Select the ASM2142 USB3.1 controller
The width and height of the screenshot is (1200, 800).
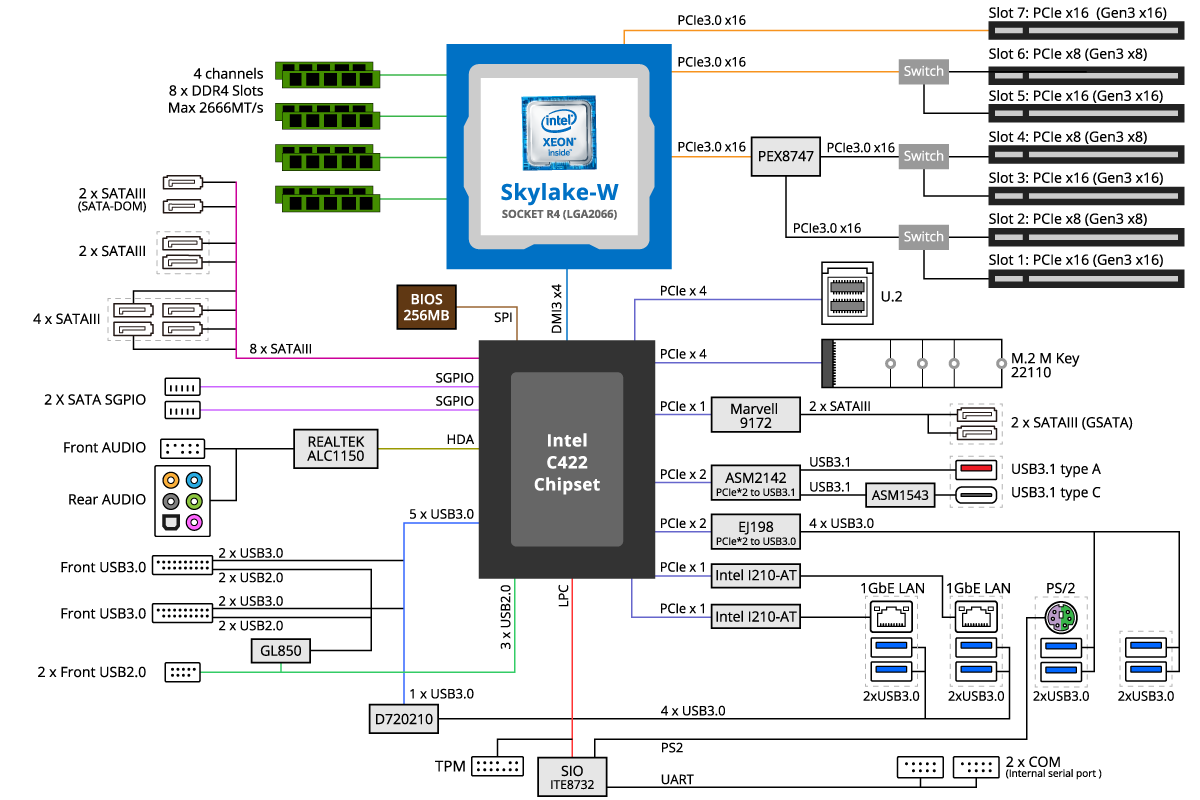click(755, 480)
